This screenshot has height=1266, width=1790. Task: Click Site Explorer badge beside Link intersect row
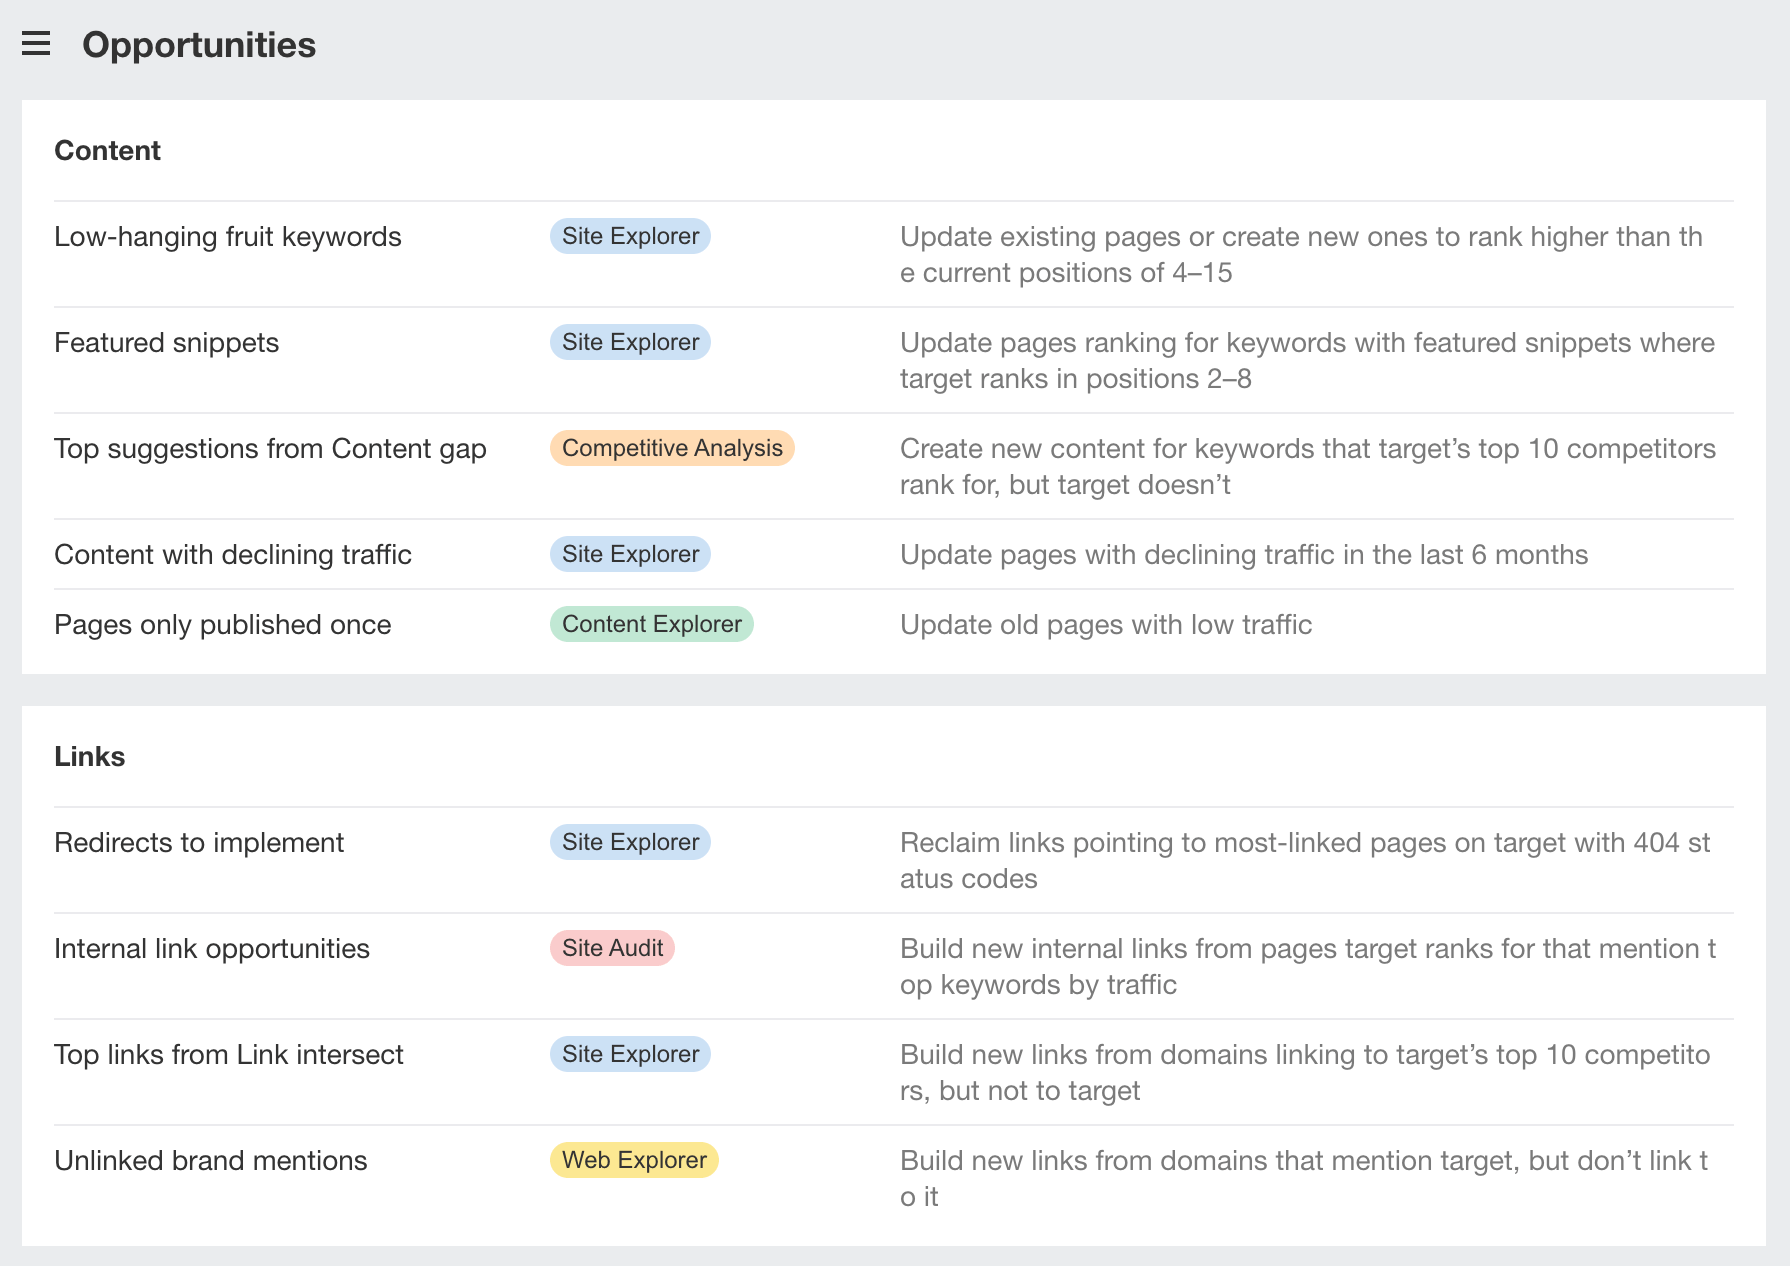(x=630, y=1054)
